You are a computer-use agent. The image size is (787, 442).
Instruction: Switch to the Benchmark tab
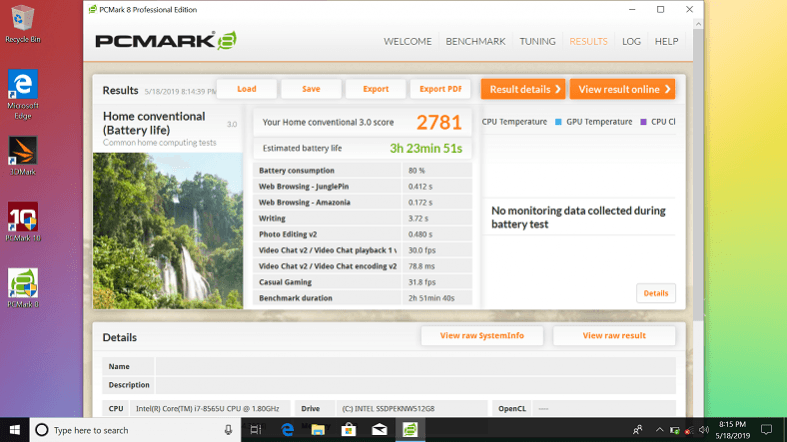[x=475, y=41]
